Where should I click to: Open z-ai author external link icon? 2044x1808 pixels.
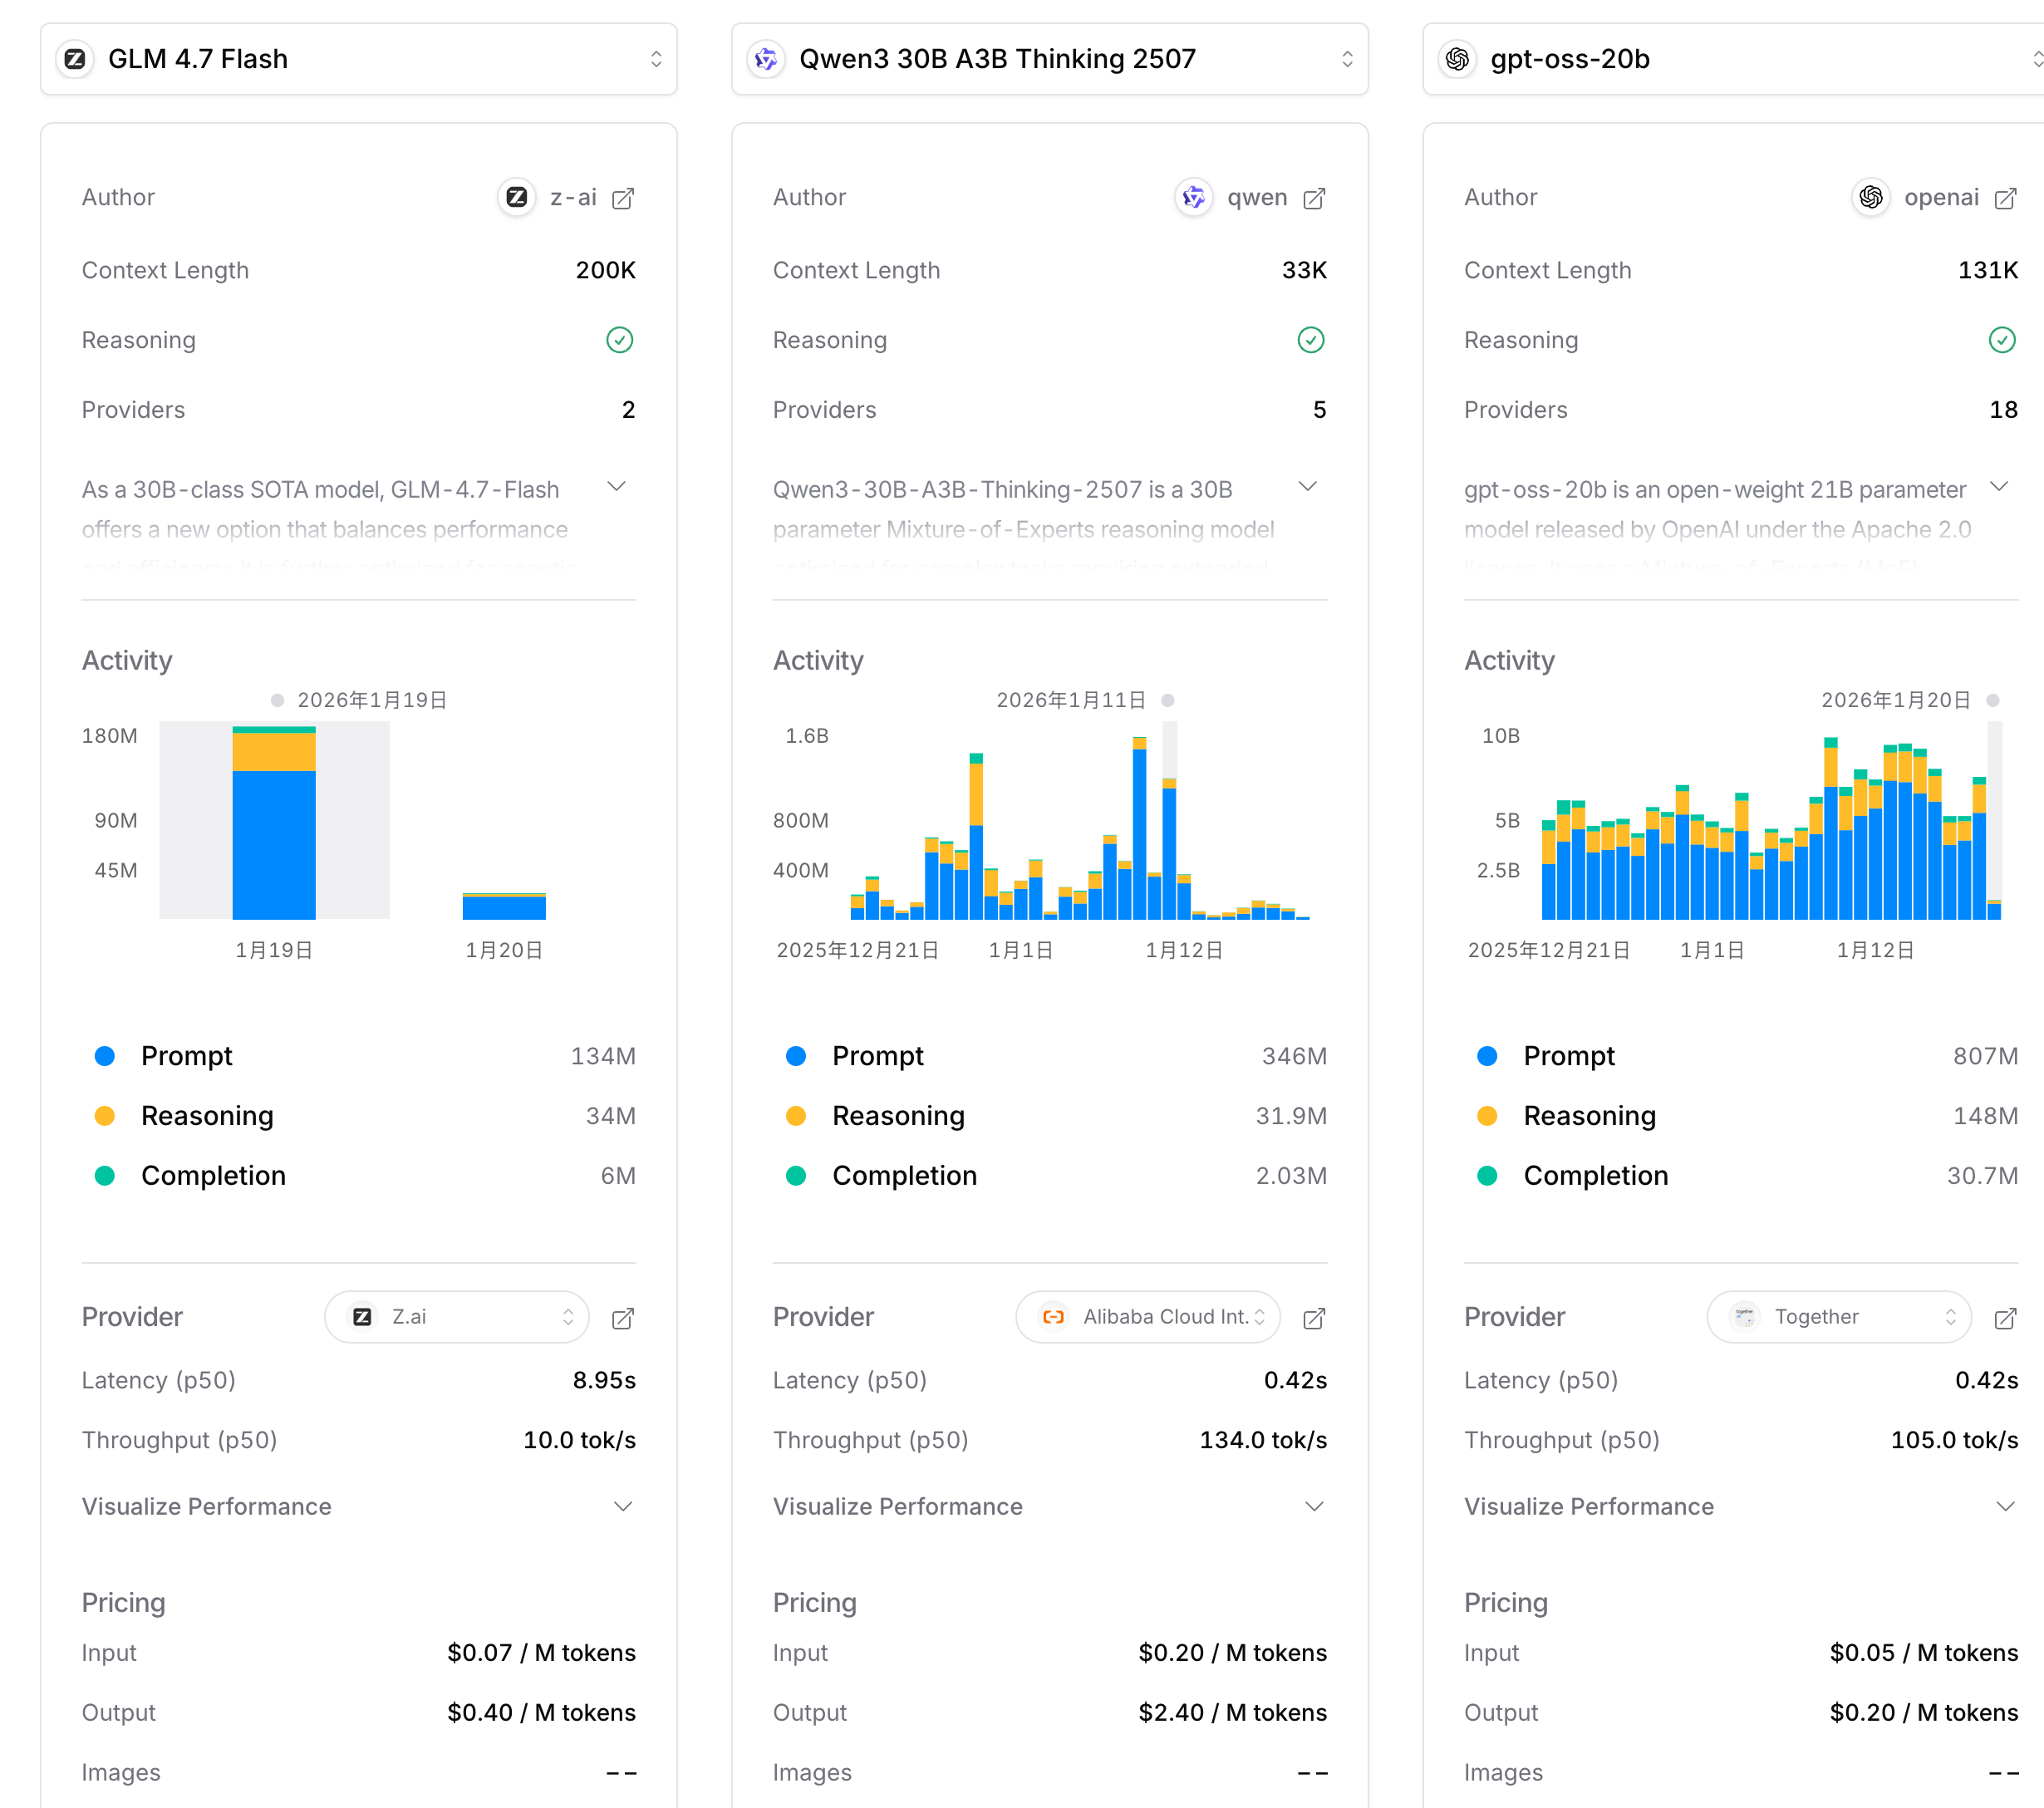tap(622, 198)
